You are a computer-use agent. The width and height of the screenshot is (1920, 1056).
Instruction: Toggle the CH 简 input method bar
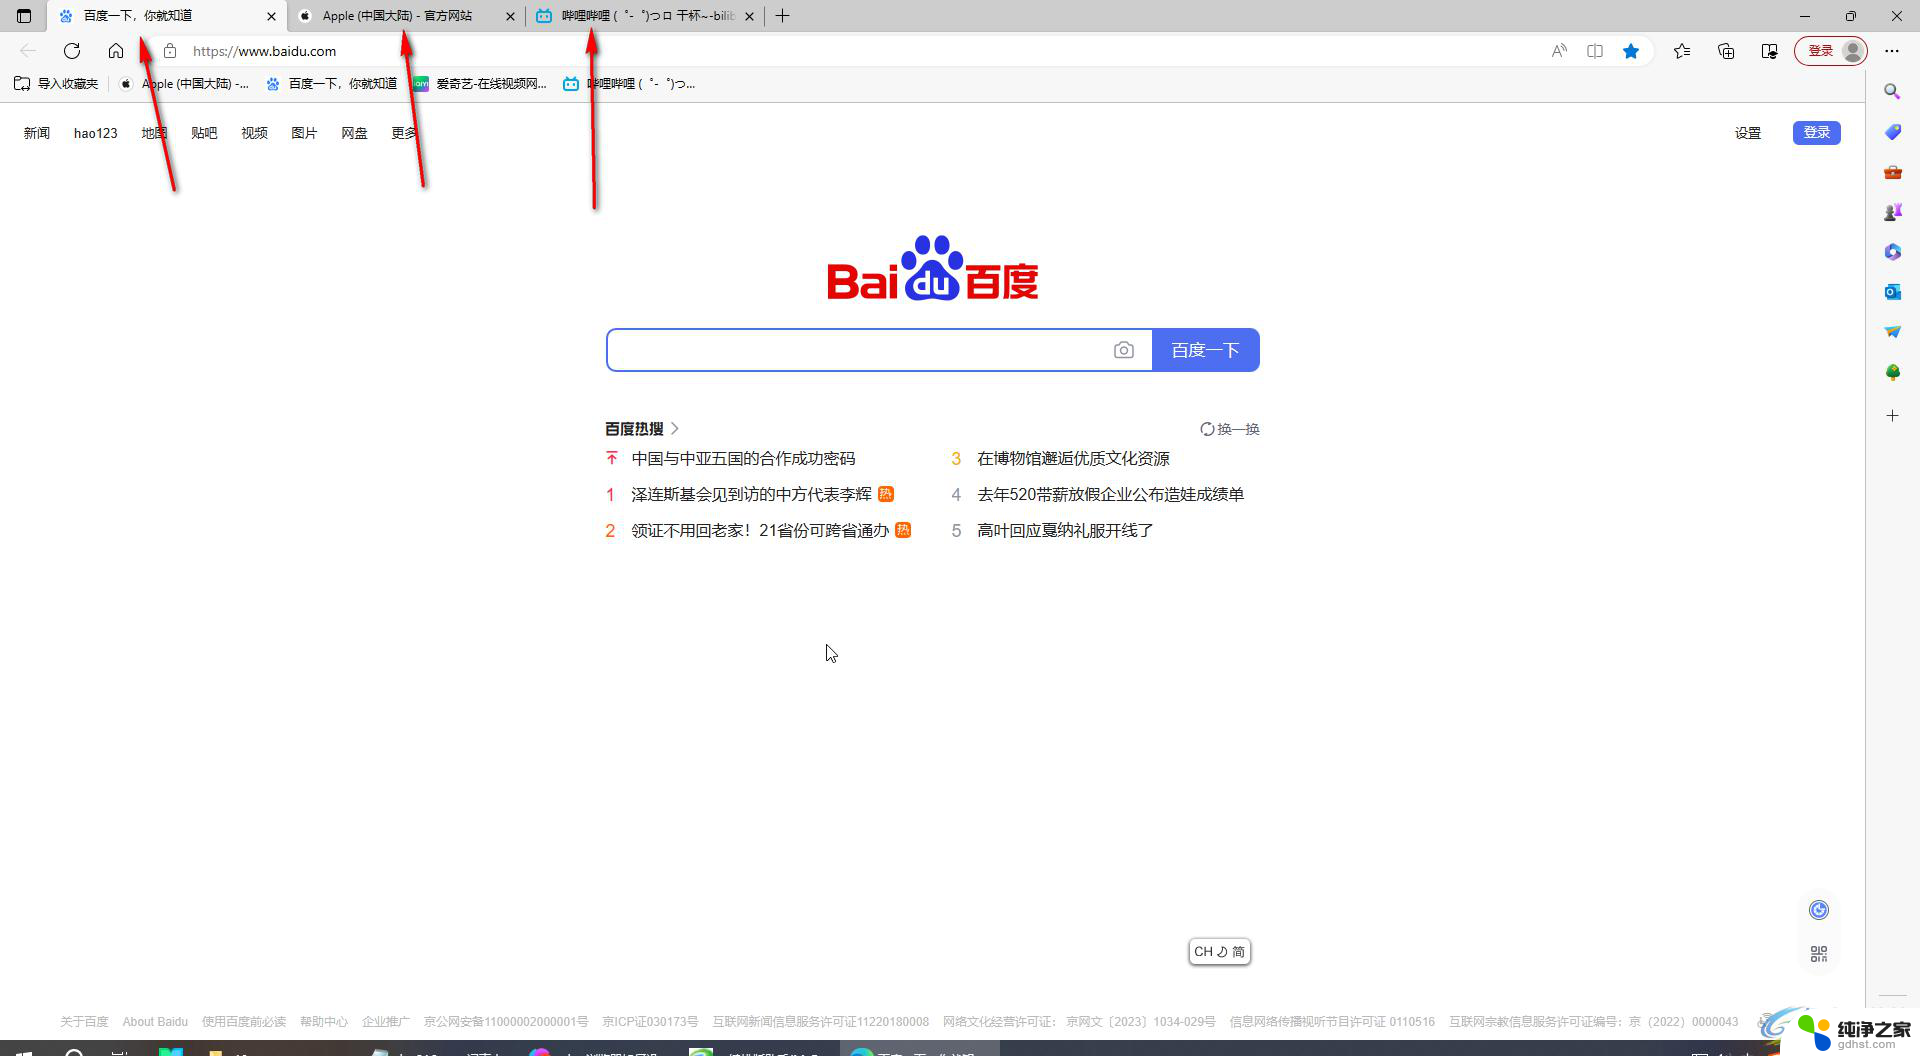coord(1219,952)
